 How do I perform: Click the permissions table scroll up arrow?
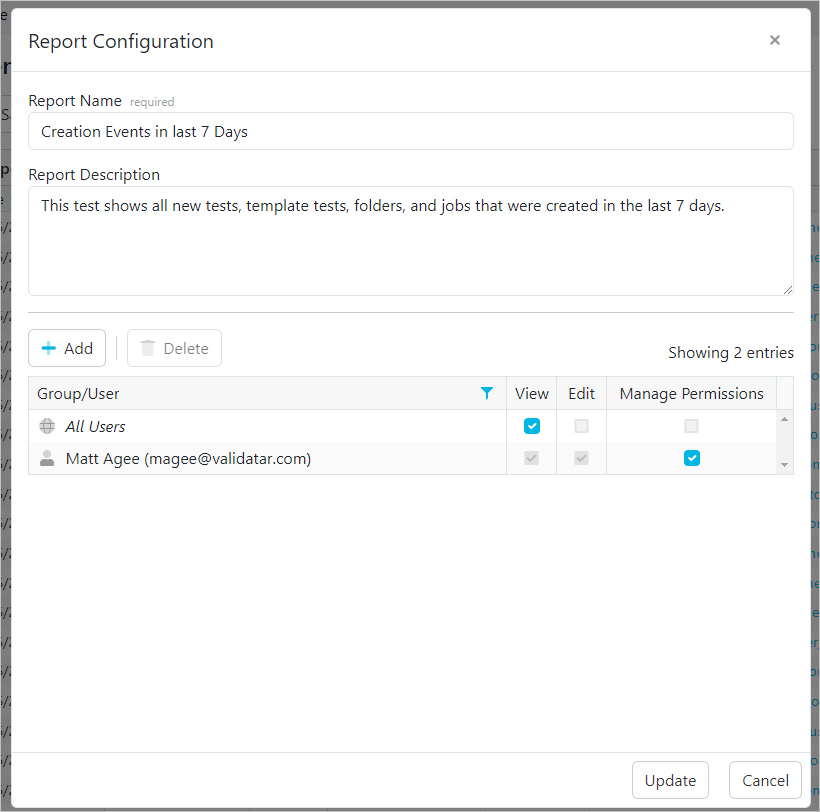click(x=784, y=419)
